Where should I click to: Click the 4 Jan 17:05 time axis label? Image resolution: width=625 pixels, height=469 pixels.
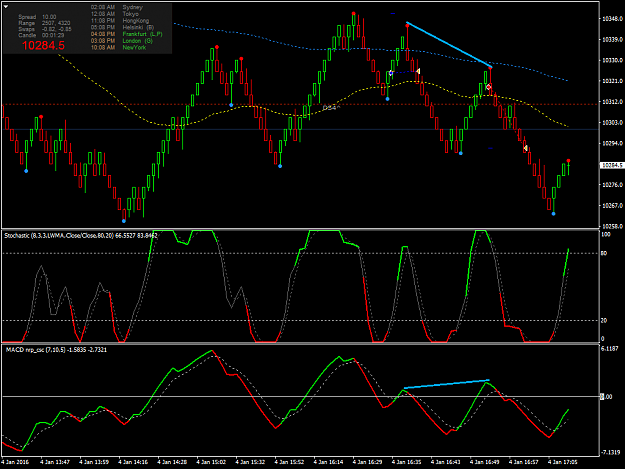[x=563, y=462]
